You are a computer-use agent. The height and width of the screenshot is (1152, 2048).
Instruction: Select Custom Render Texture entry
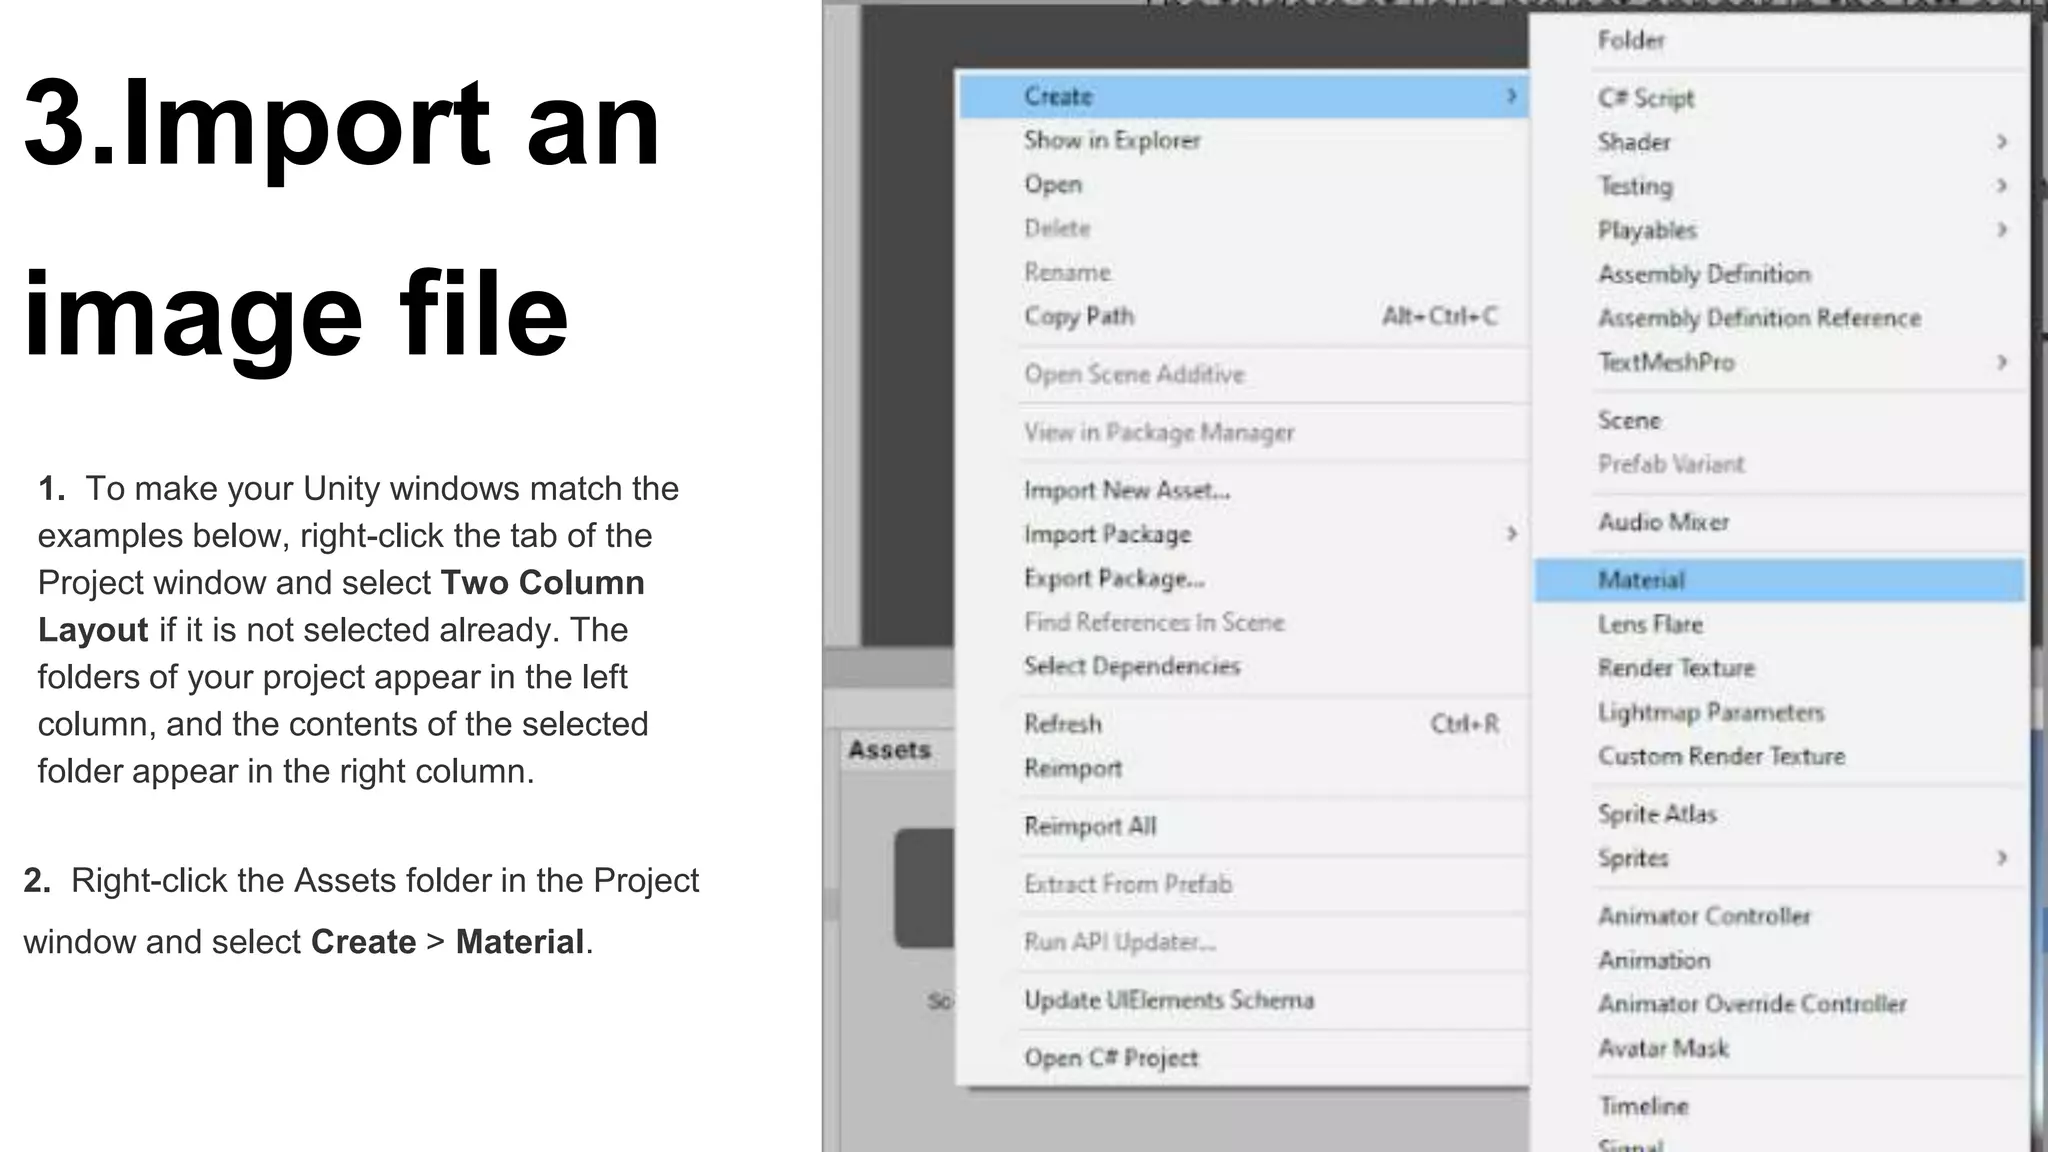tap(1780, 756)
